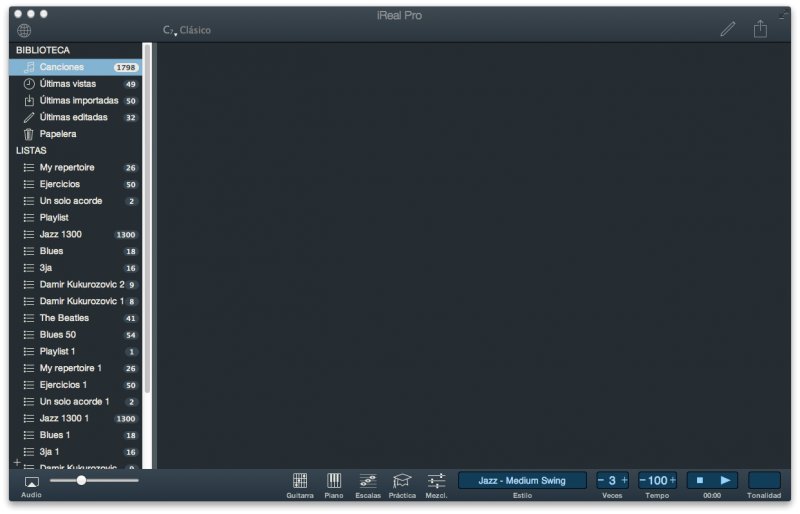Select Canciones in the library

pyautogui.click(x=62, y=67)
